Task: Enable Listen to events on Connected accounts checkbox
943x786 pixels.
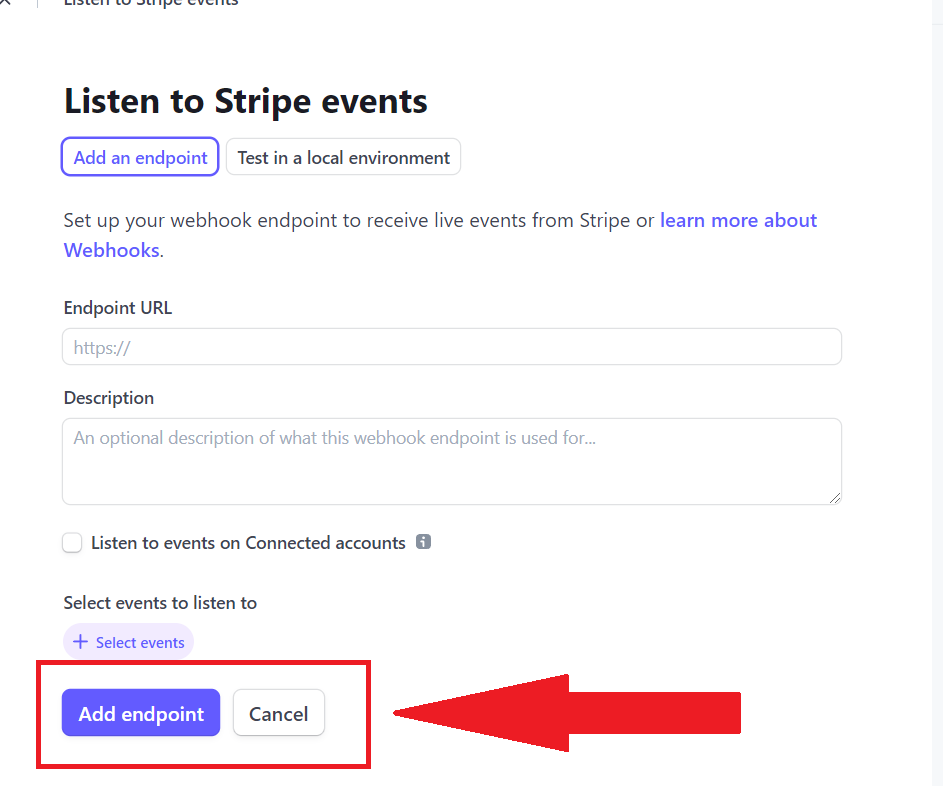Action: pyautogui.click(x=72, y=542)
